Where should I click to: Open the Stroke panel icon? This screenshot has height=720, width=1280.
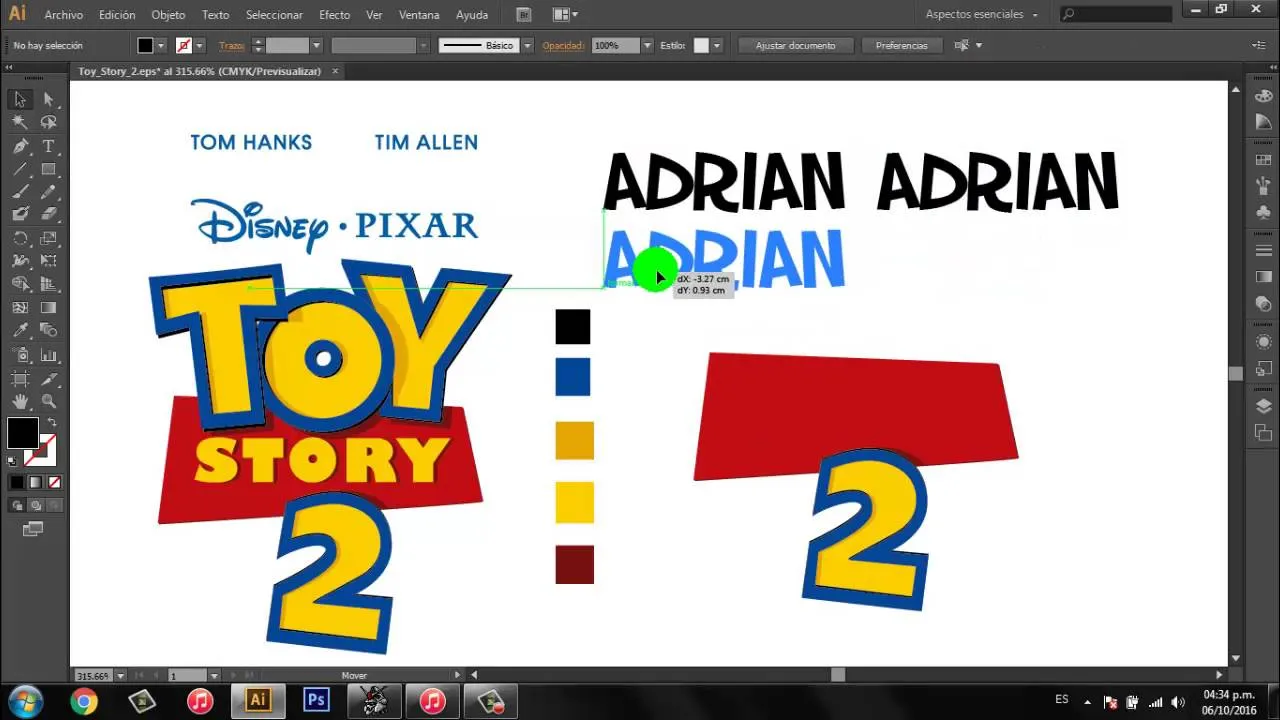coord(1263,250)
